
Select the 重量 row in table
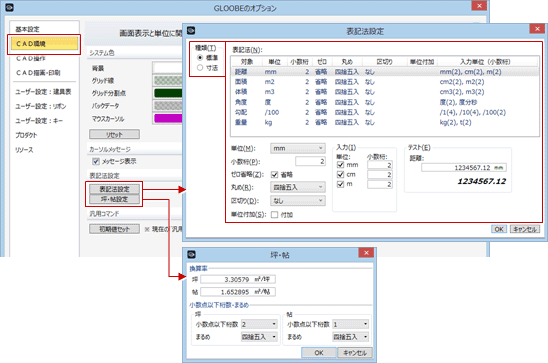click(x=384, y=123)
